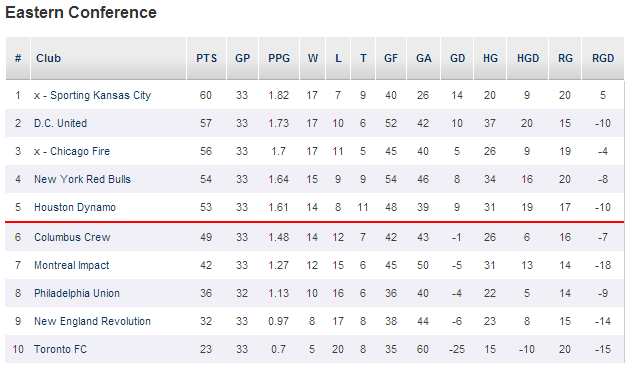631x370 pixels.
Task: Click New England Revolution team name
Action: point(92,321)
